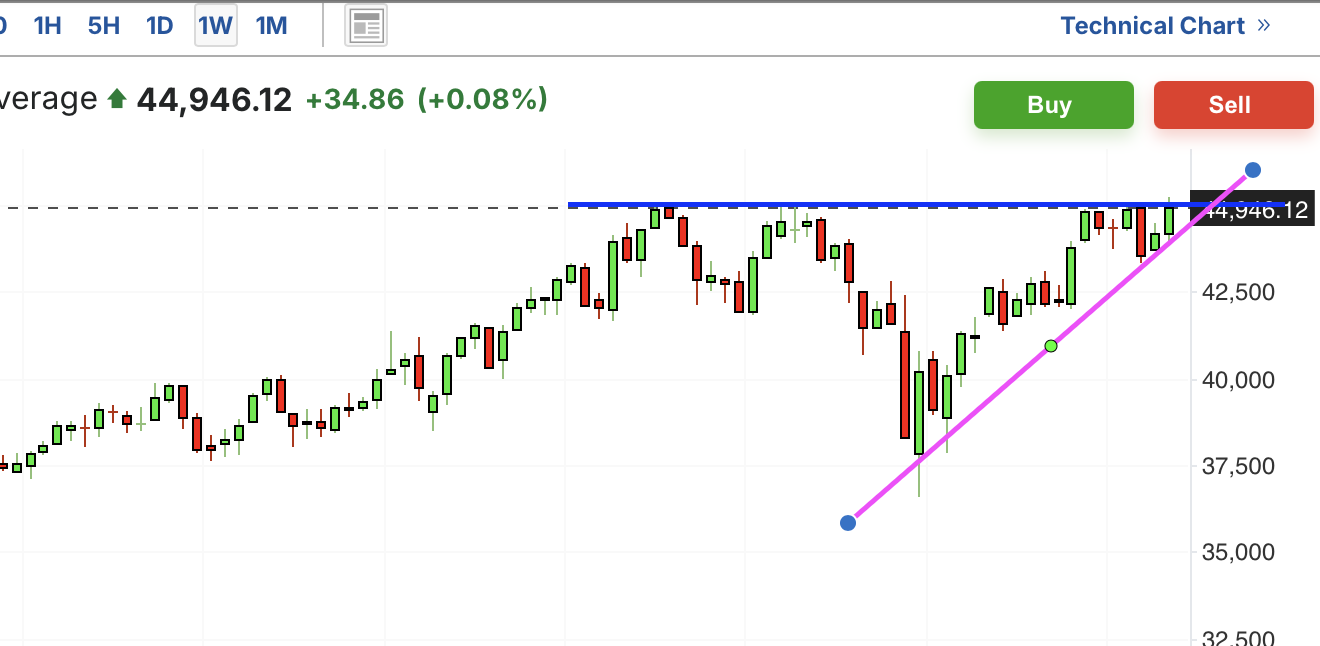Open the Technical Chart link

coord(1152,26)
